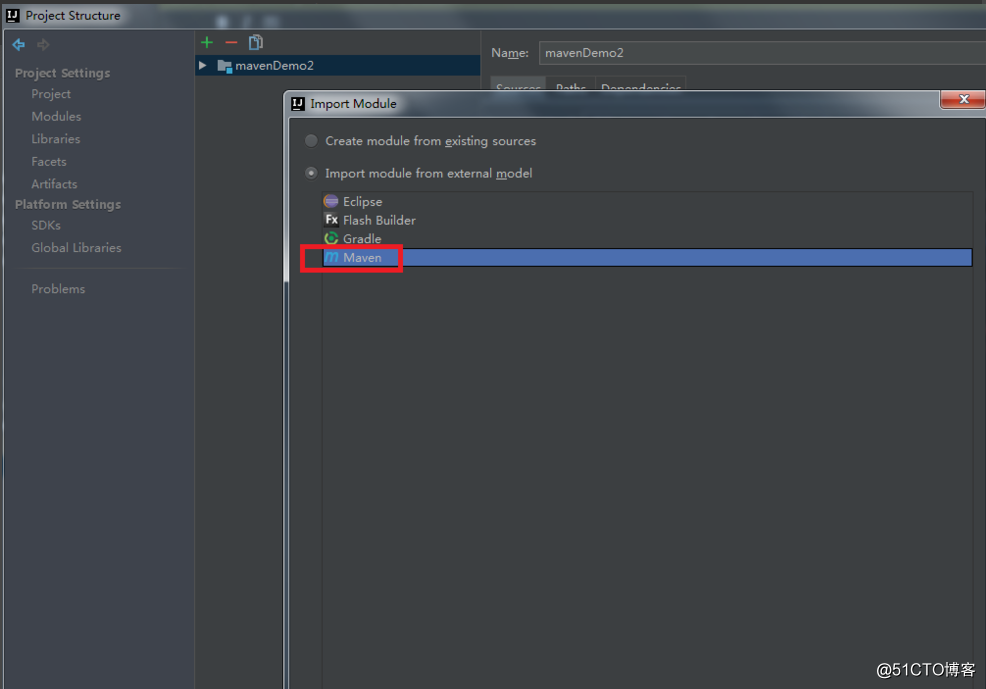Screen dimensions: 986x689
Task: Open the Project settings page
Action: click(51, 94)
